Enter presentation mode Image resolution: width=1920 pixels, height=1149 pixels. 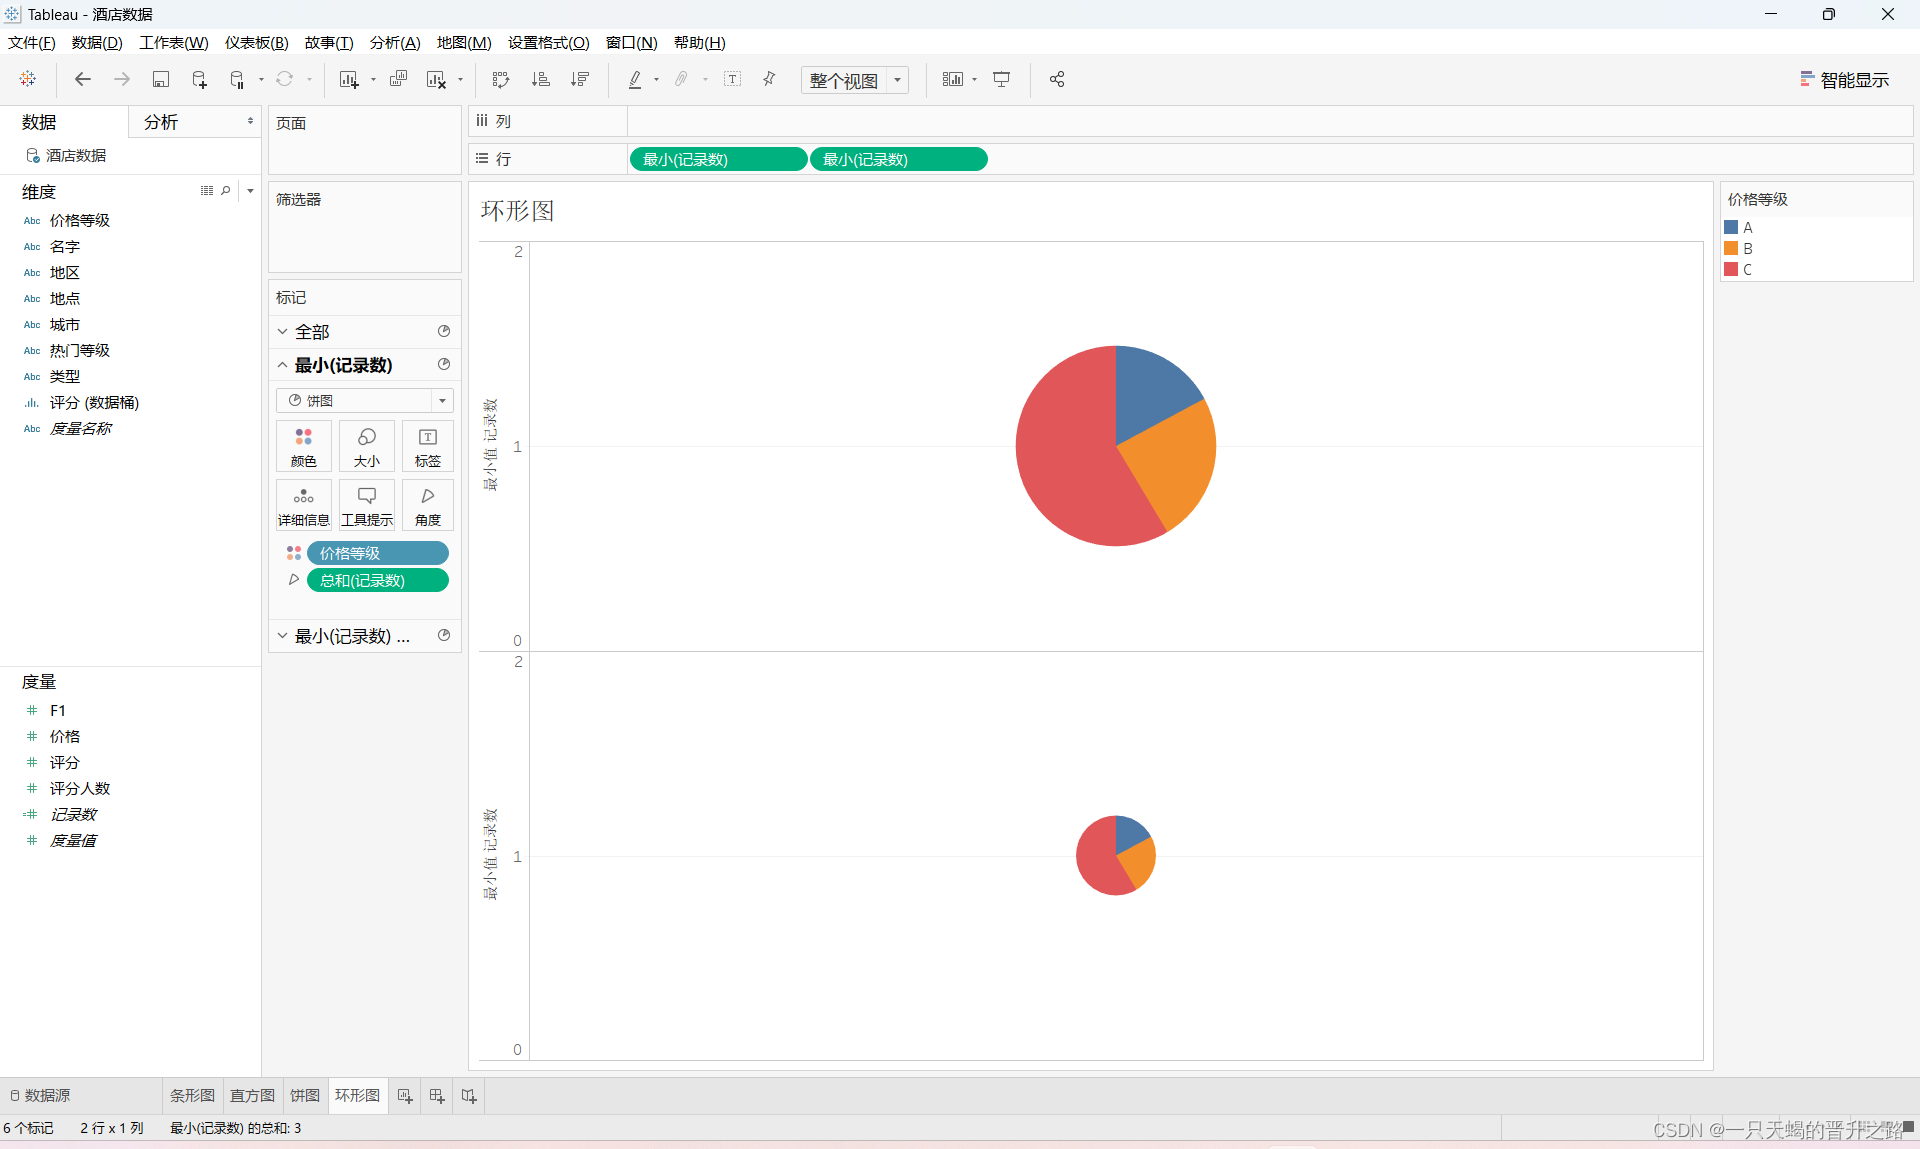(x=1001, y=79)
